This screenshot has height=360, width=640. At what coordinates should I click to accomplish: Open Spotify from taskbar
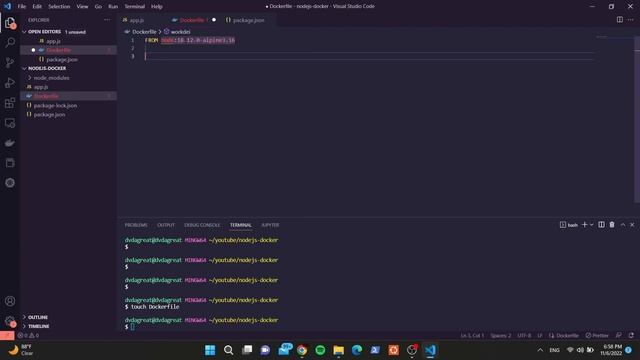tap(320, 350)
